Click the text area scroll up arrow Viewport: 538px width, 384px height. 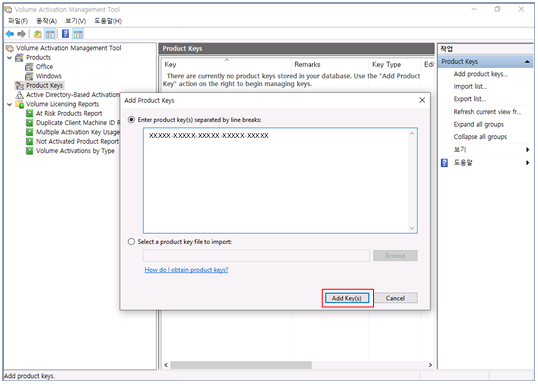412,134
